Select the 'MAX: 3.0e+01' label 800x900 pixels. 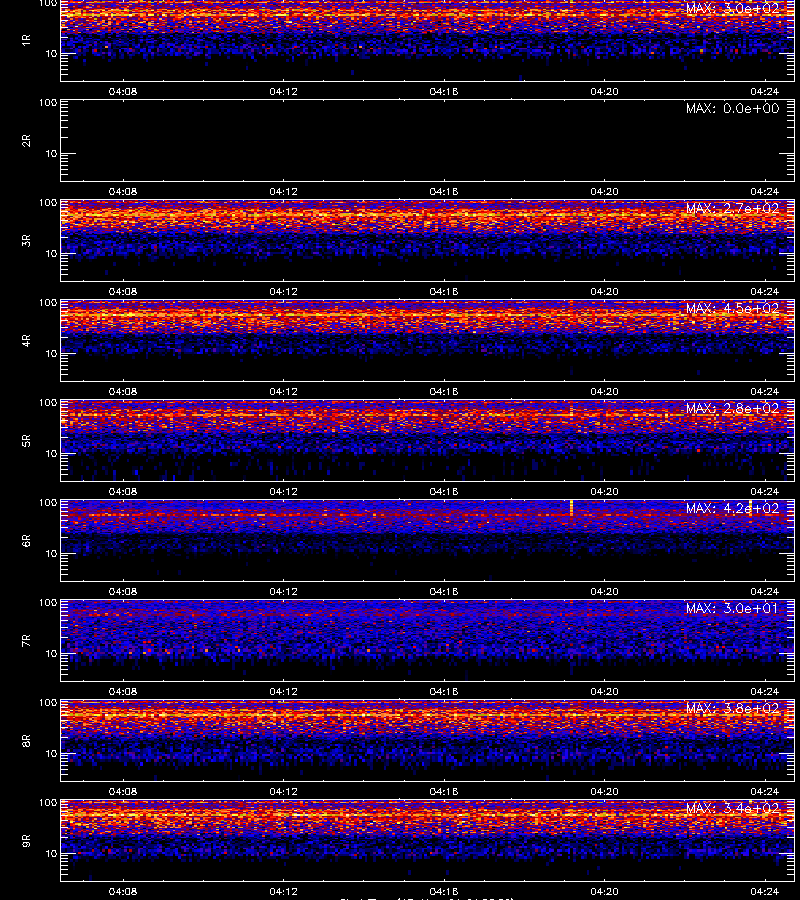[x=732, y=608]
